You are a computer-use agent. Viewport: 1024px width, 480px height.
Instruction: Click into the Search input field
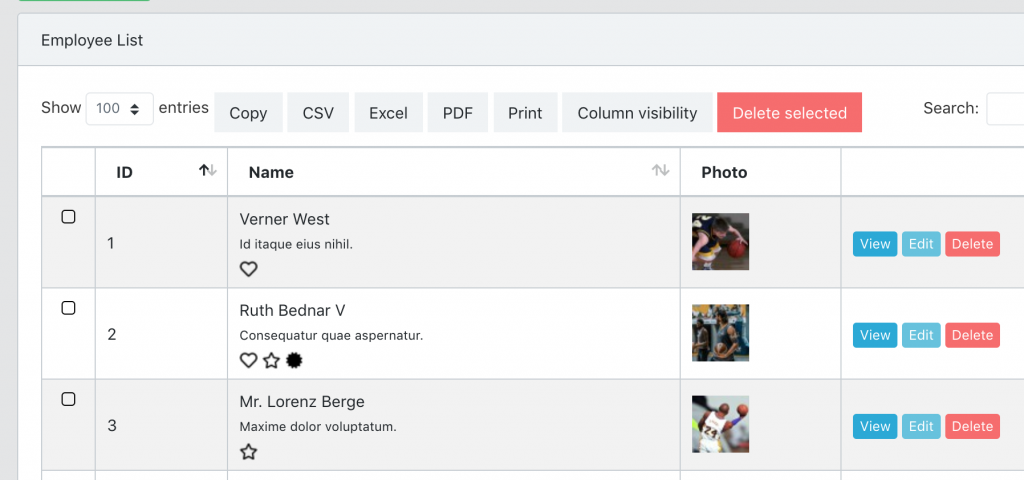point(1005,109)
